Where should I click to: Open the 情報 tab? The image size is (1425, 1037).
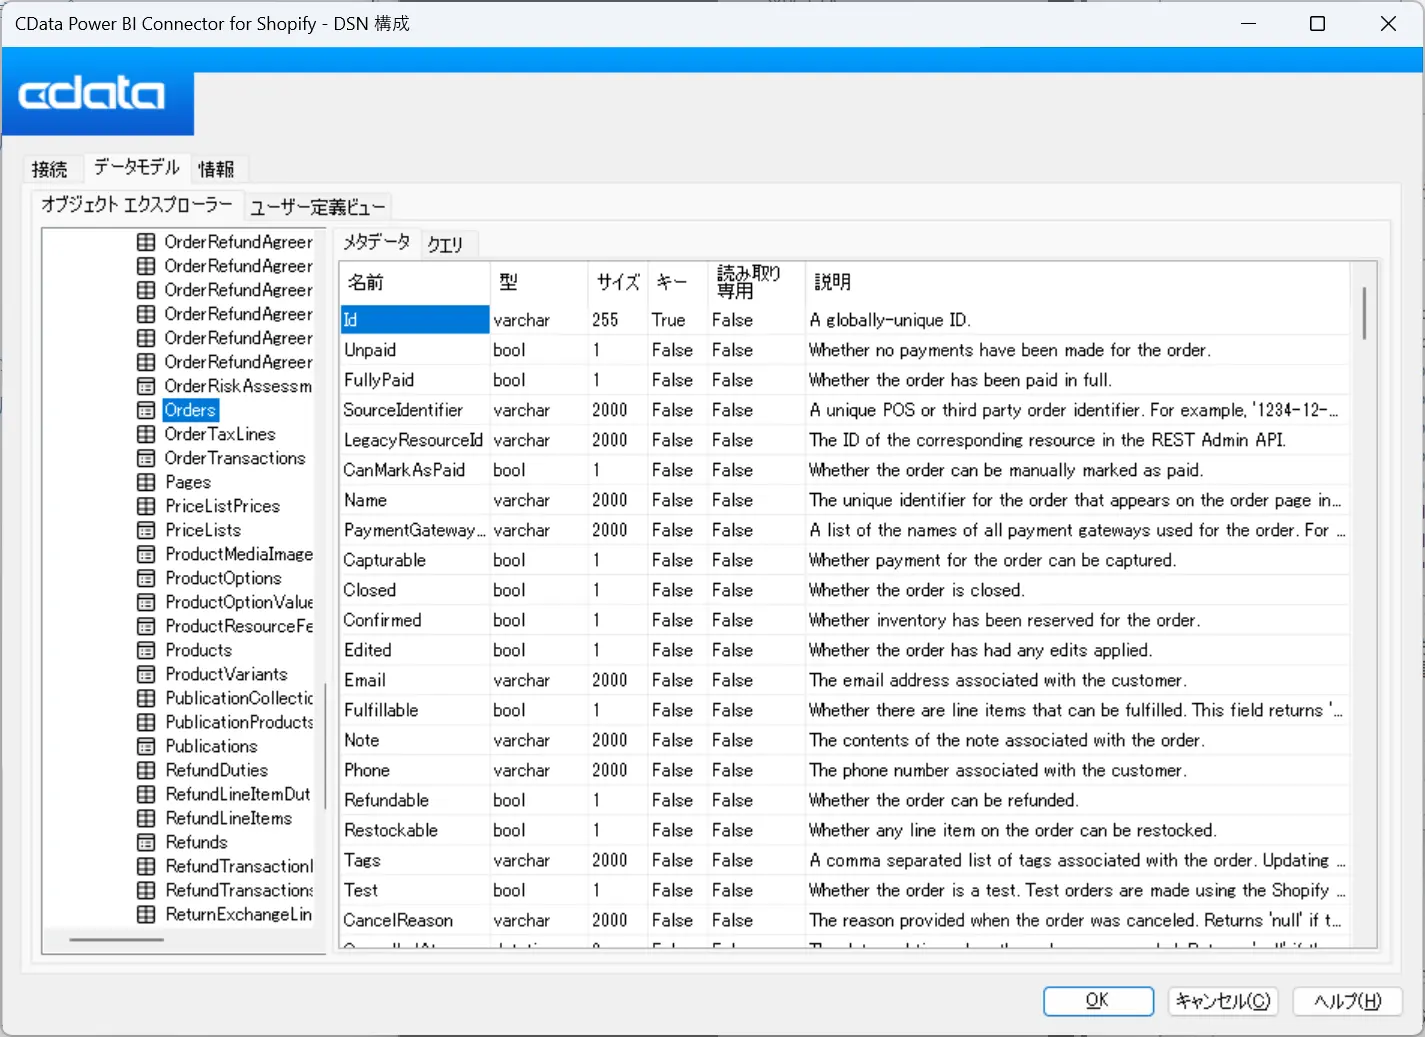[x=216, y=169]
